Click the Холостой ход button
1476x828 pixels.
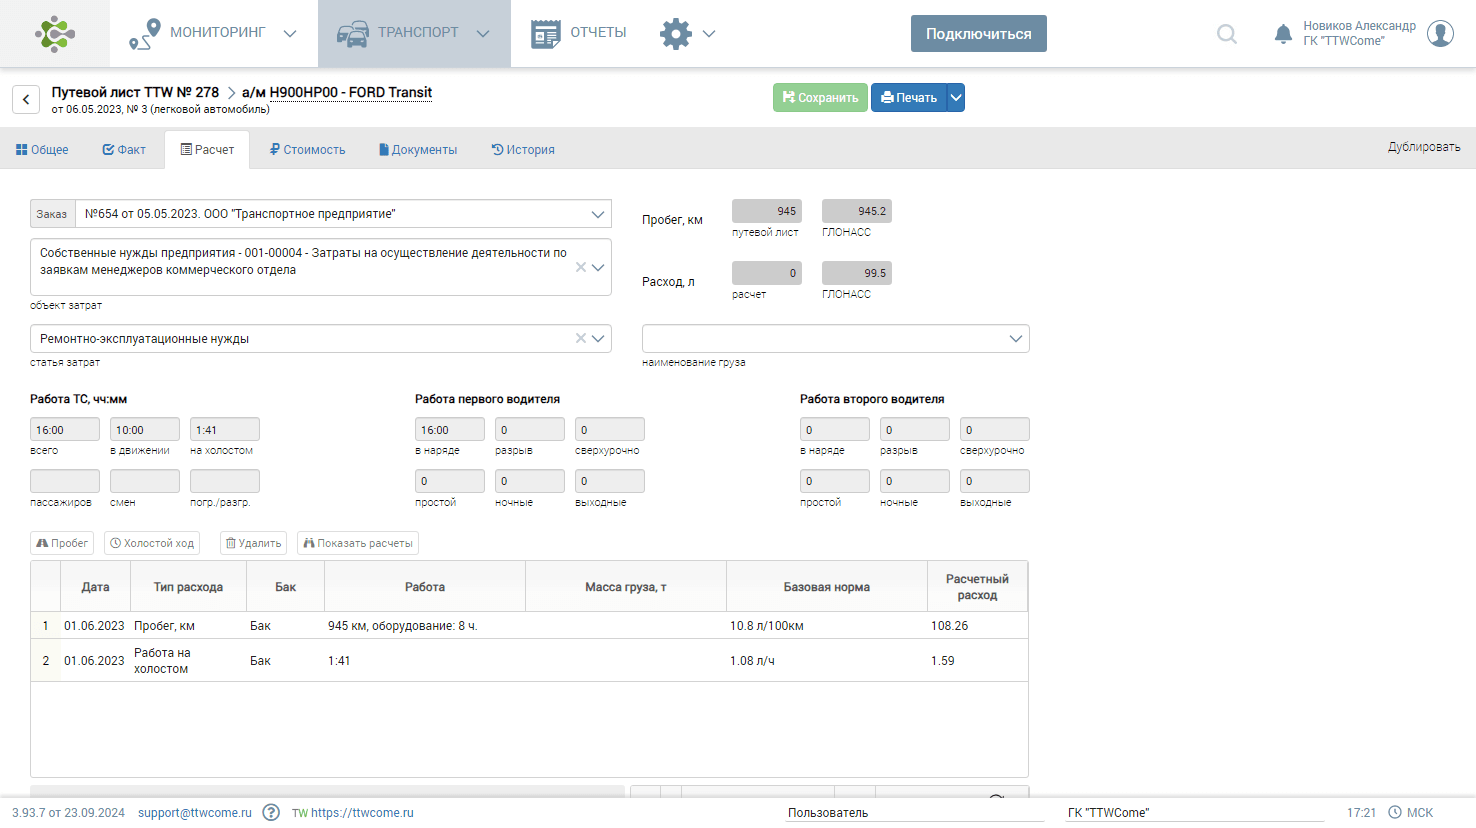point(152,543)
